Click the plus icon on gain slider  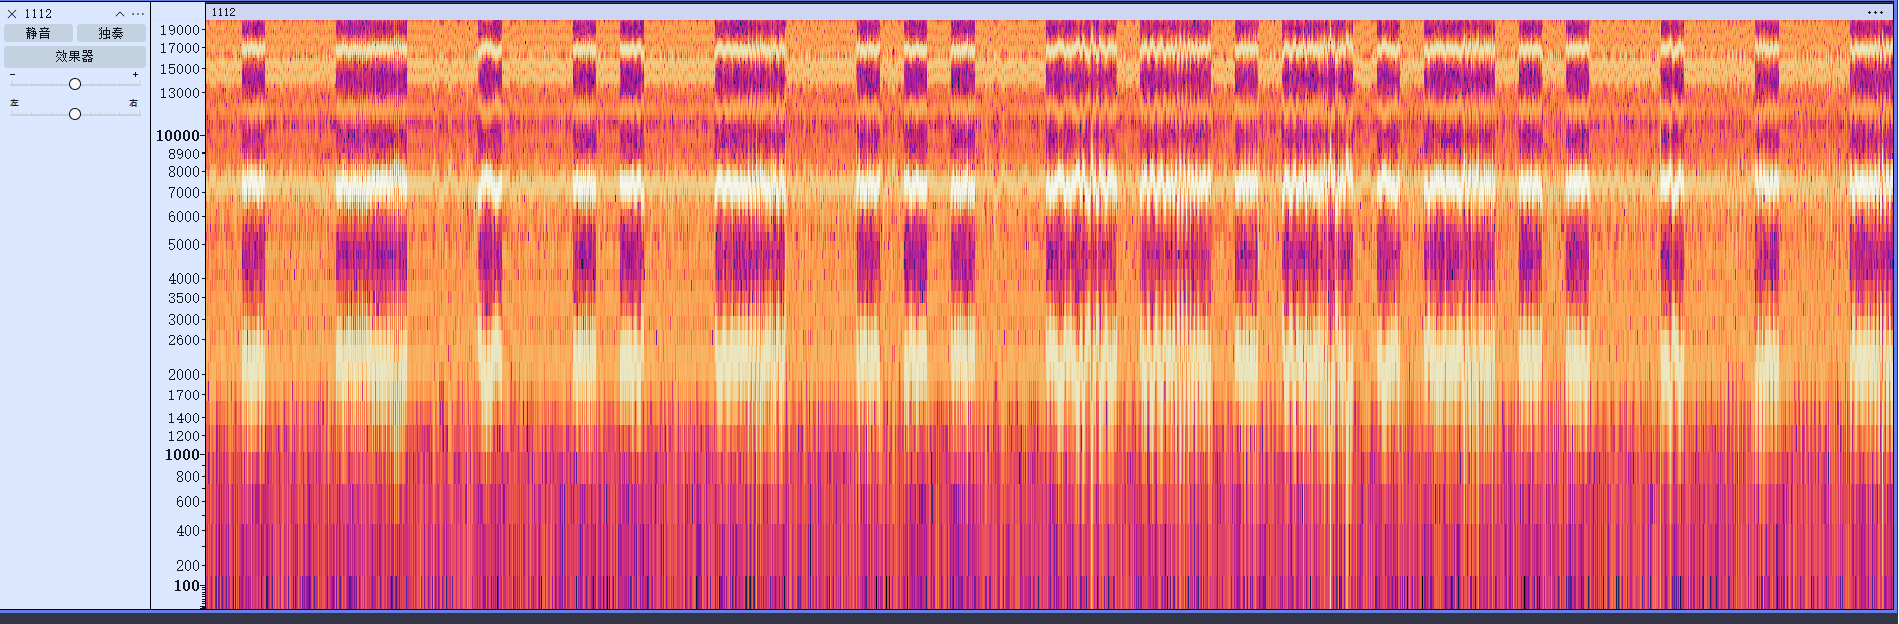click(x=136, y=75)
